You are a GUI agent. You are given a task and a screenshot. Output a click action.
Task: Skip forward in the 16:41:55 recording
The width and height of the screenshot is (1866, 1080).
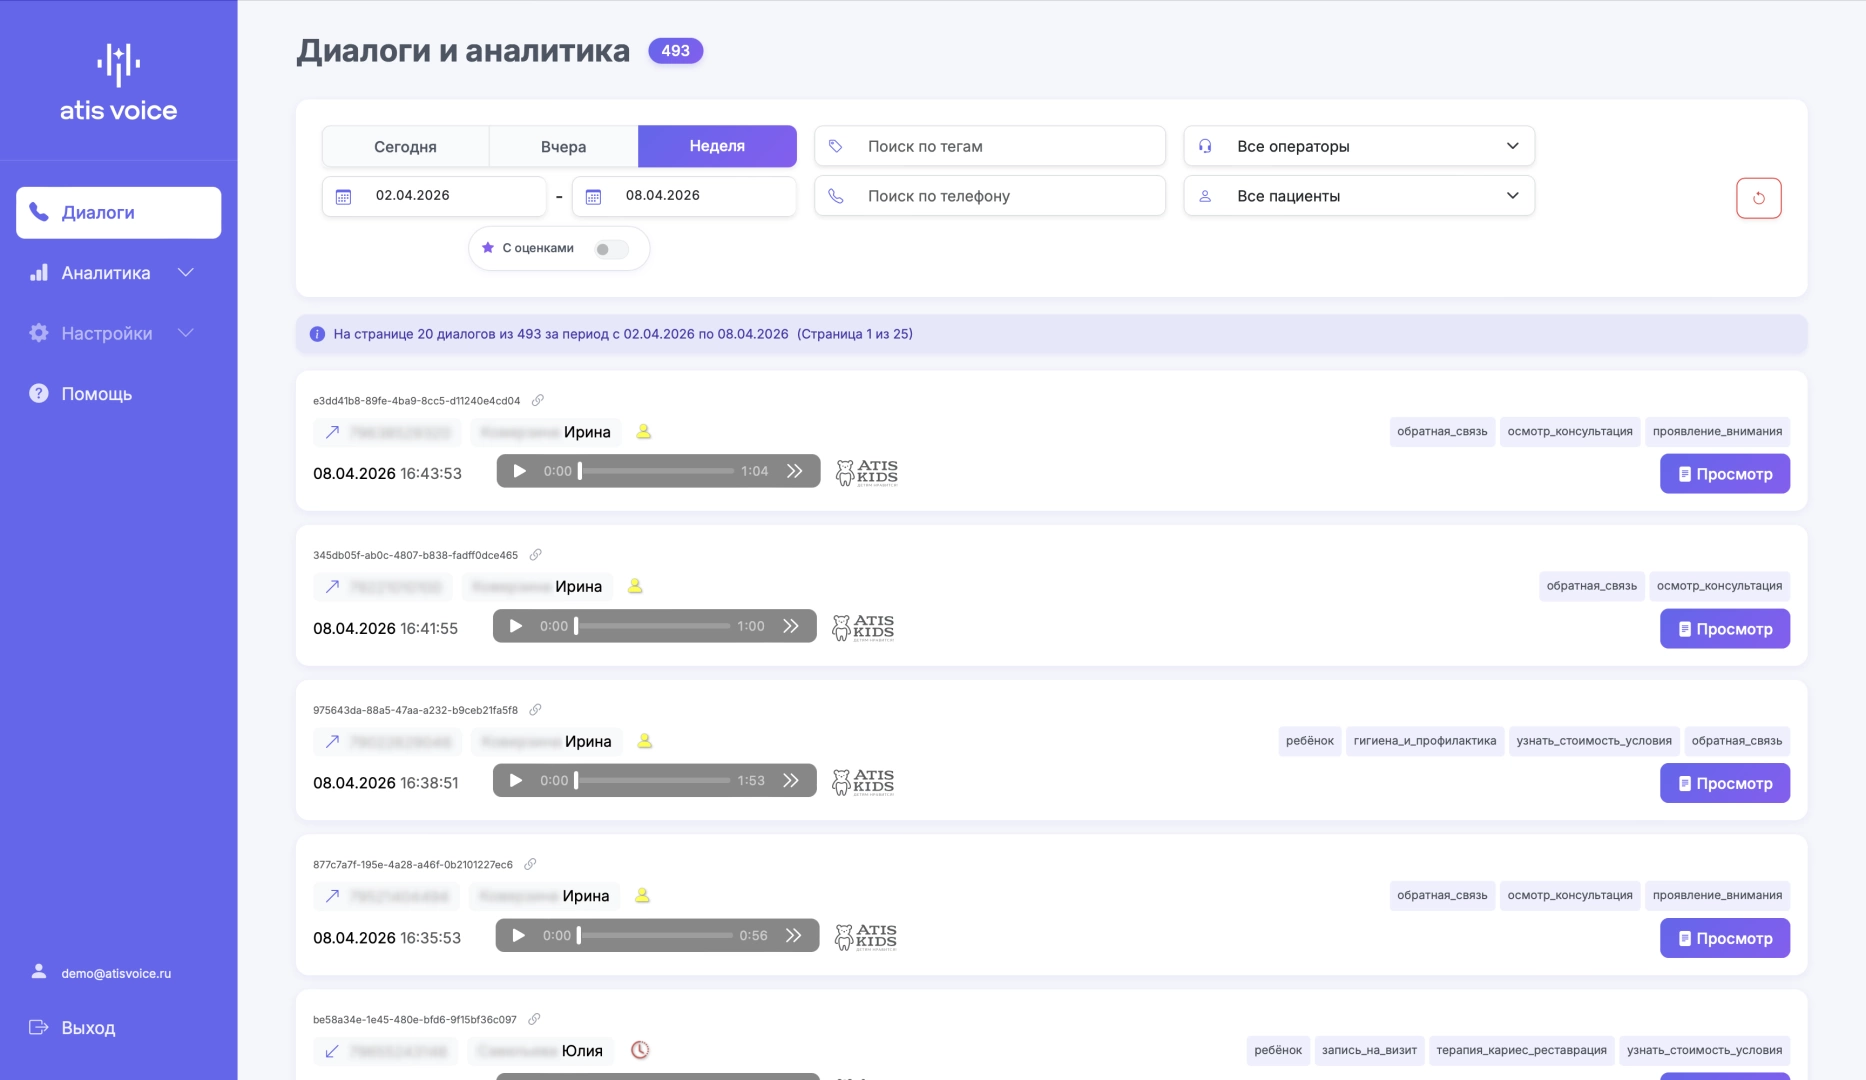[791, 626]
